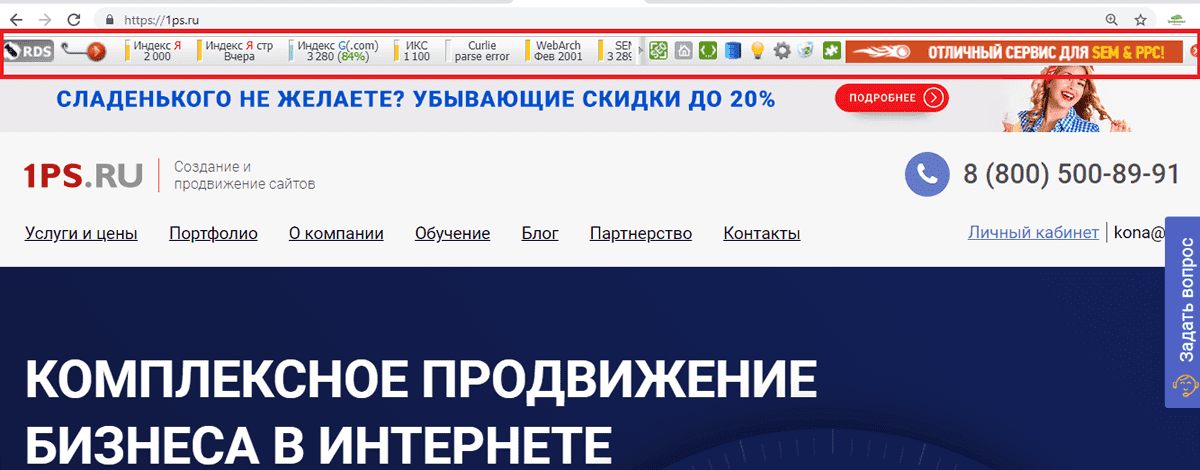Click the Комплексное продвижение бизнеса heading
Screen dimensions: 1200x470
420,411
